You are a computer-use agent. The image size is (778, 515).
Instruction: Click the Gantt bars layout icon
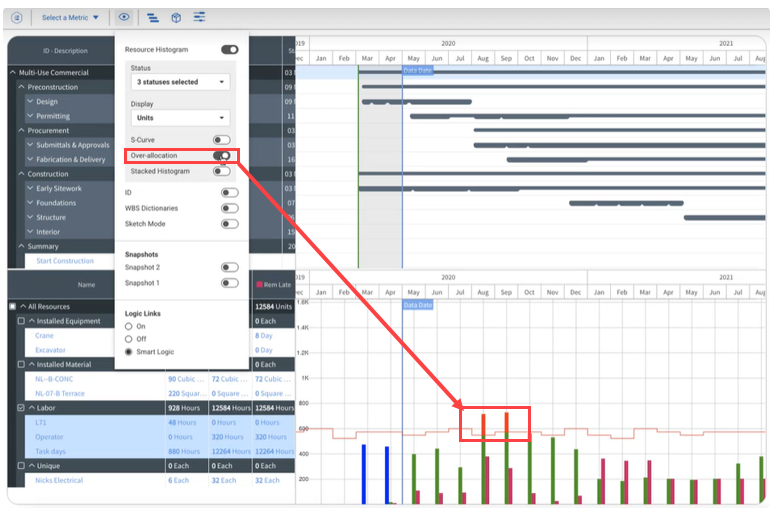[x=152, y=17]
